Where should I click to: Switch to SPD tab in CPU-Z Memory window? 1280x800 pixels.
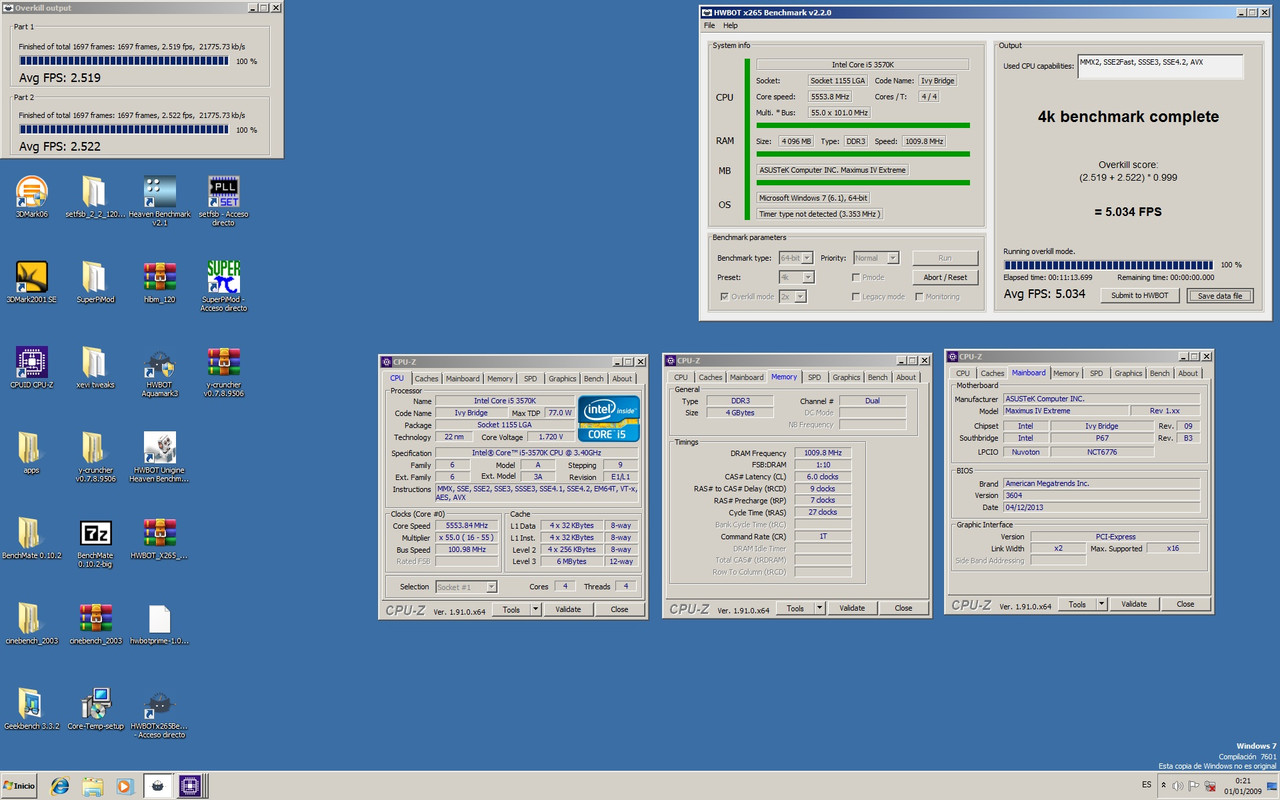[814, 377]
